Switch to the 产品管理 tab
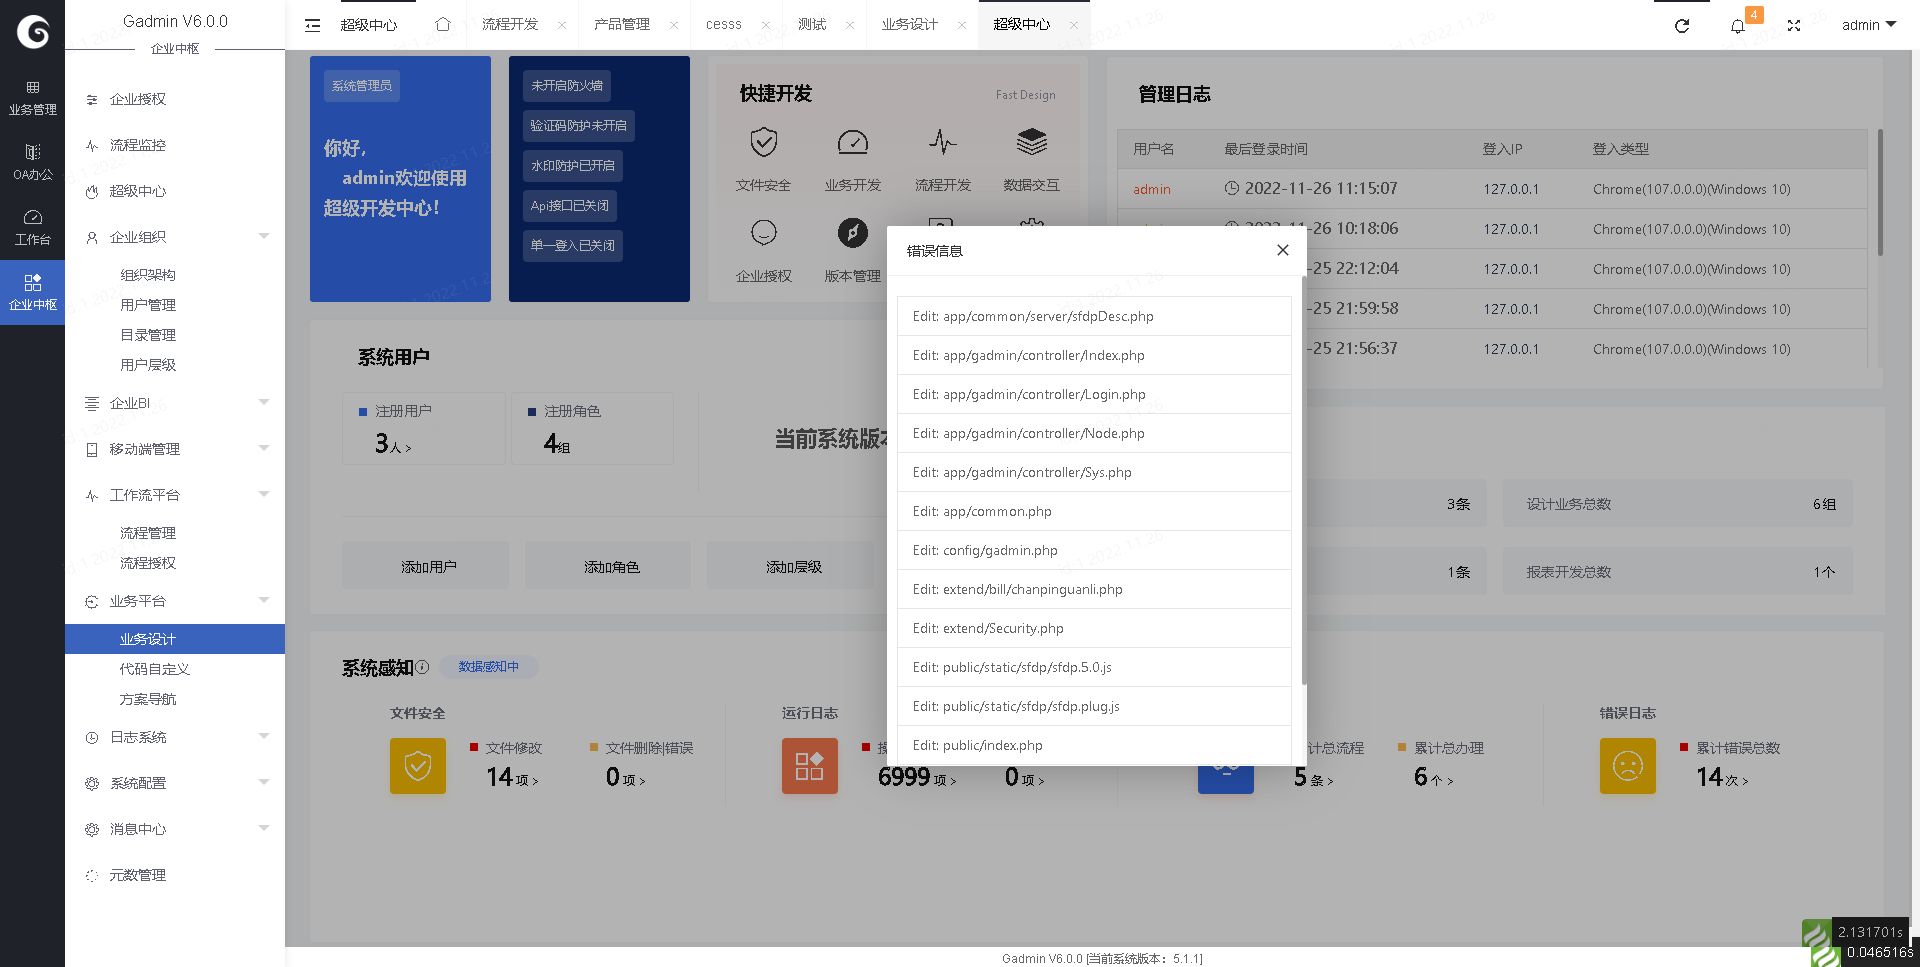1920x967 pixels. (x=622, y=25)
